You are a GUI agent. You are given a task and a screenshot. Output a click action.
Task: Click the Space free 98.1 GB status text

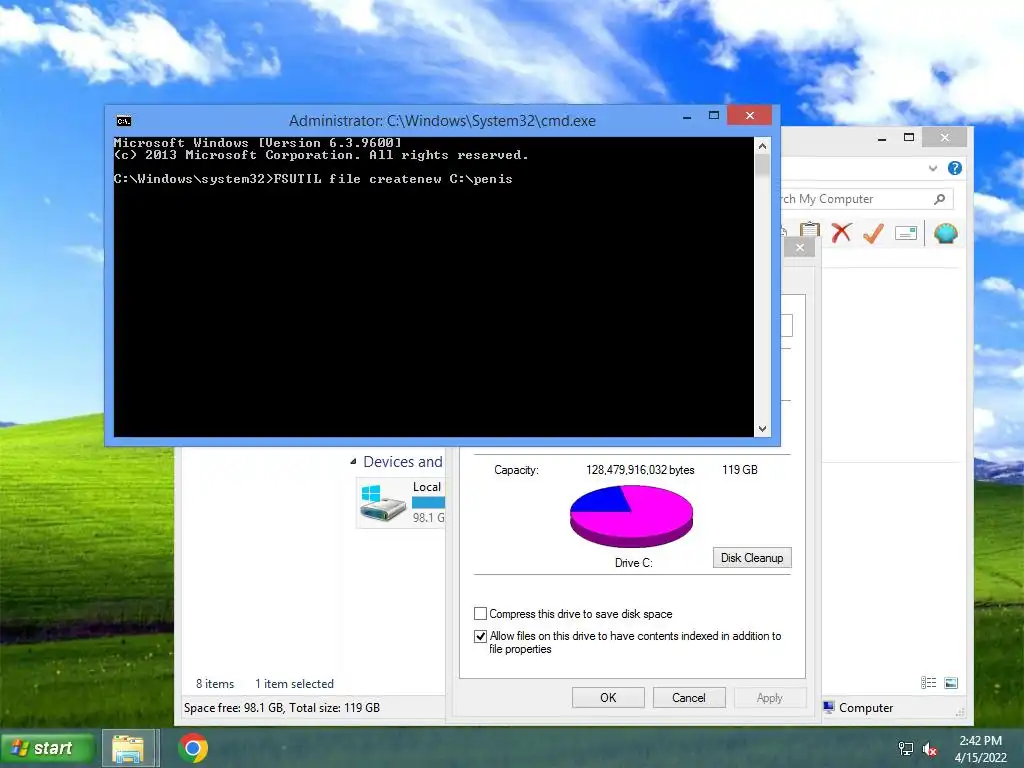(281, 707)
